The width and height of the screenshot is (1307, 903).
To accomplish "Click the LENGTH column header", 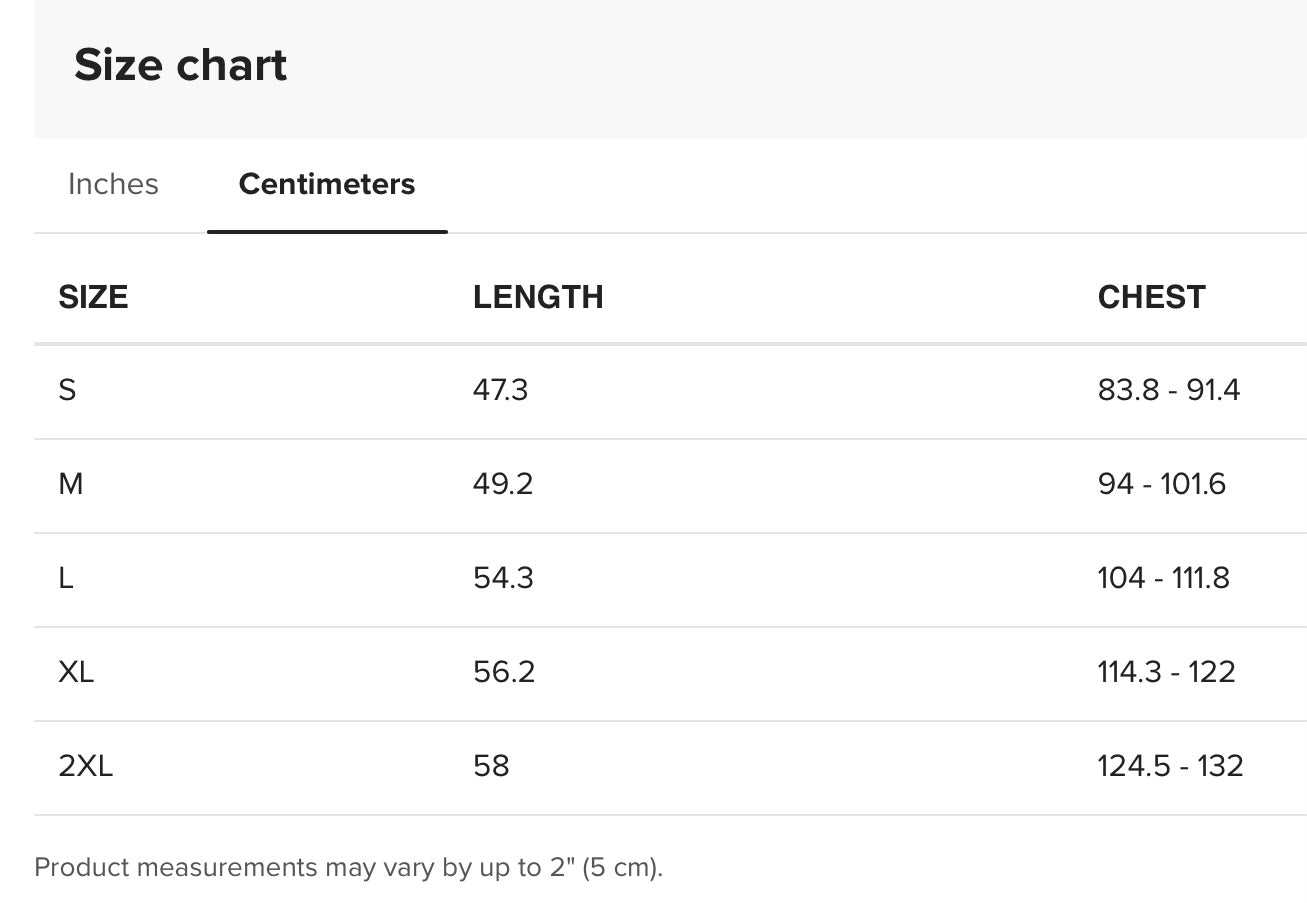I will tap(538, 297).
